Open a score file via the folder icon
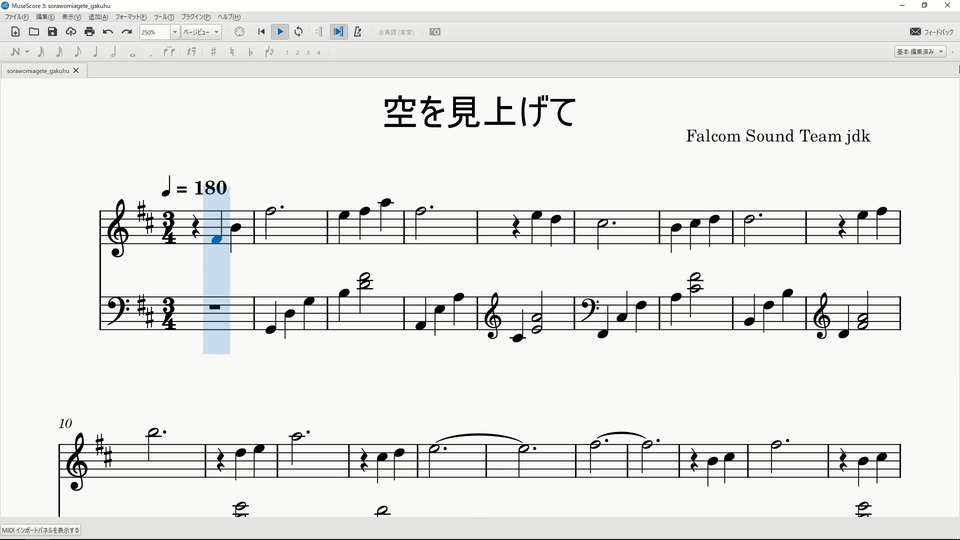Screen dimensions: 960x540 (34, 32)
